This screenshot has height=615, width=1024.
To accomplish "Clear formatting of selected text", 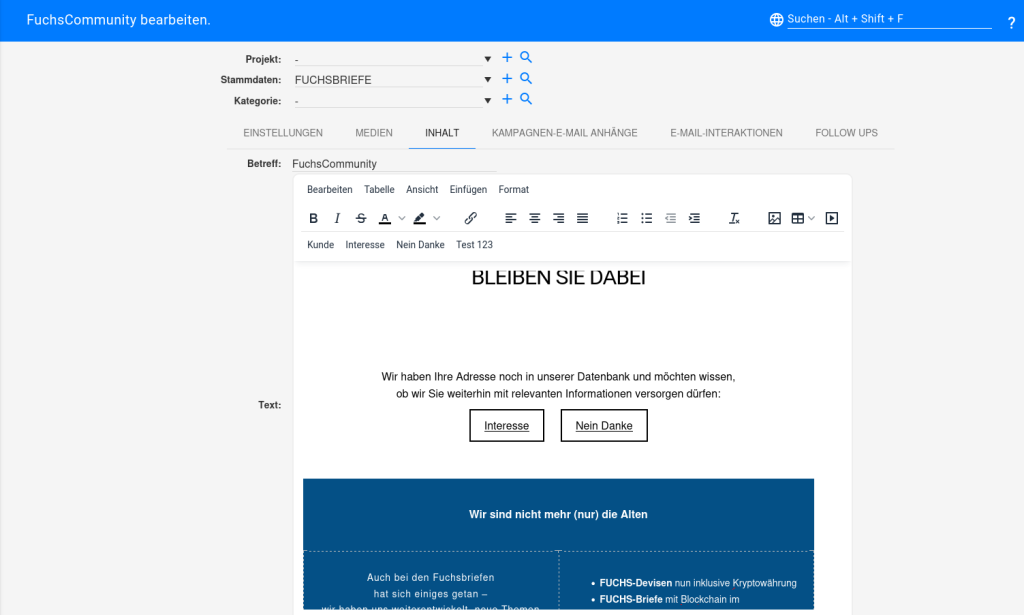I will [734, 218].
